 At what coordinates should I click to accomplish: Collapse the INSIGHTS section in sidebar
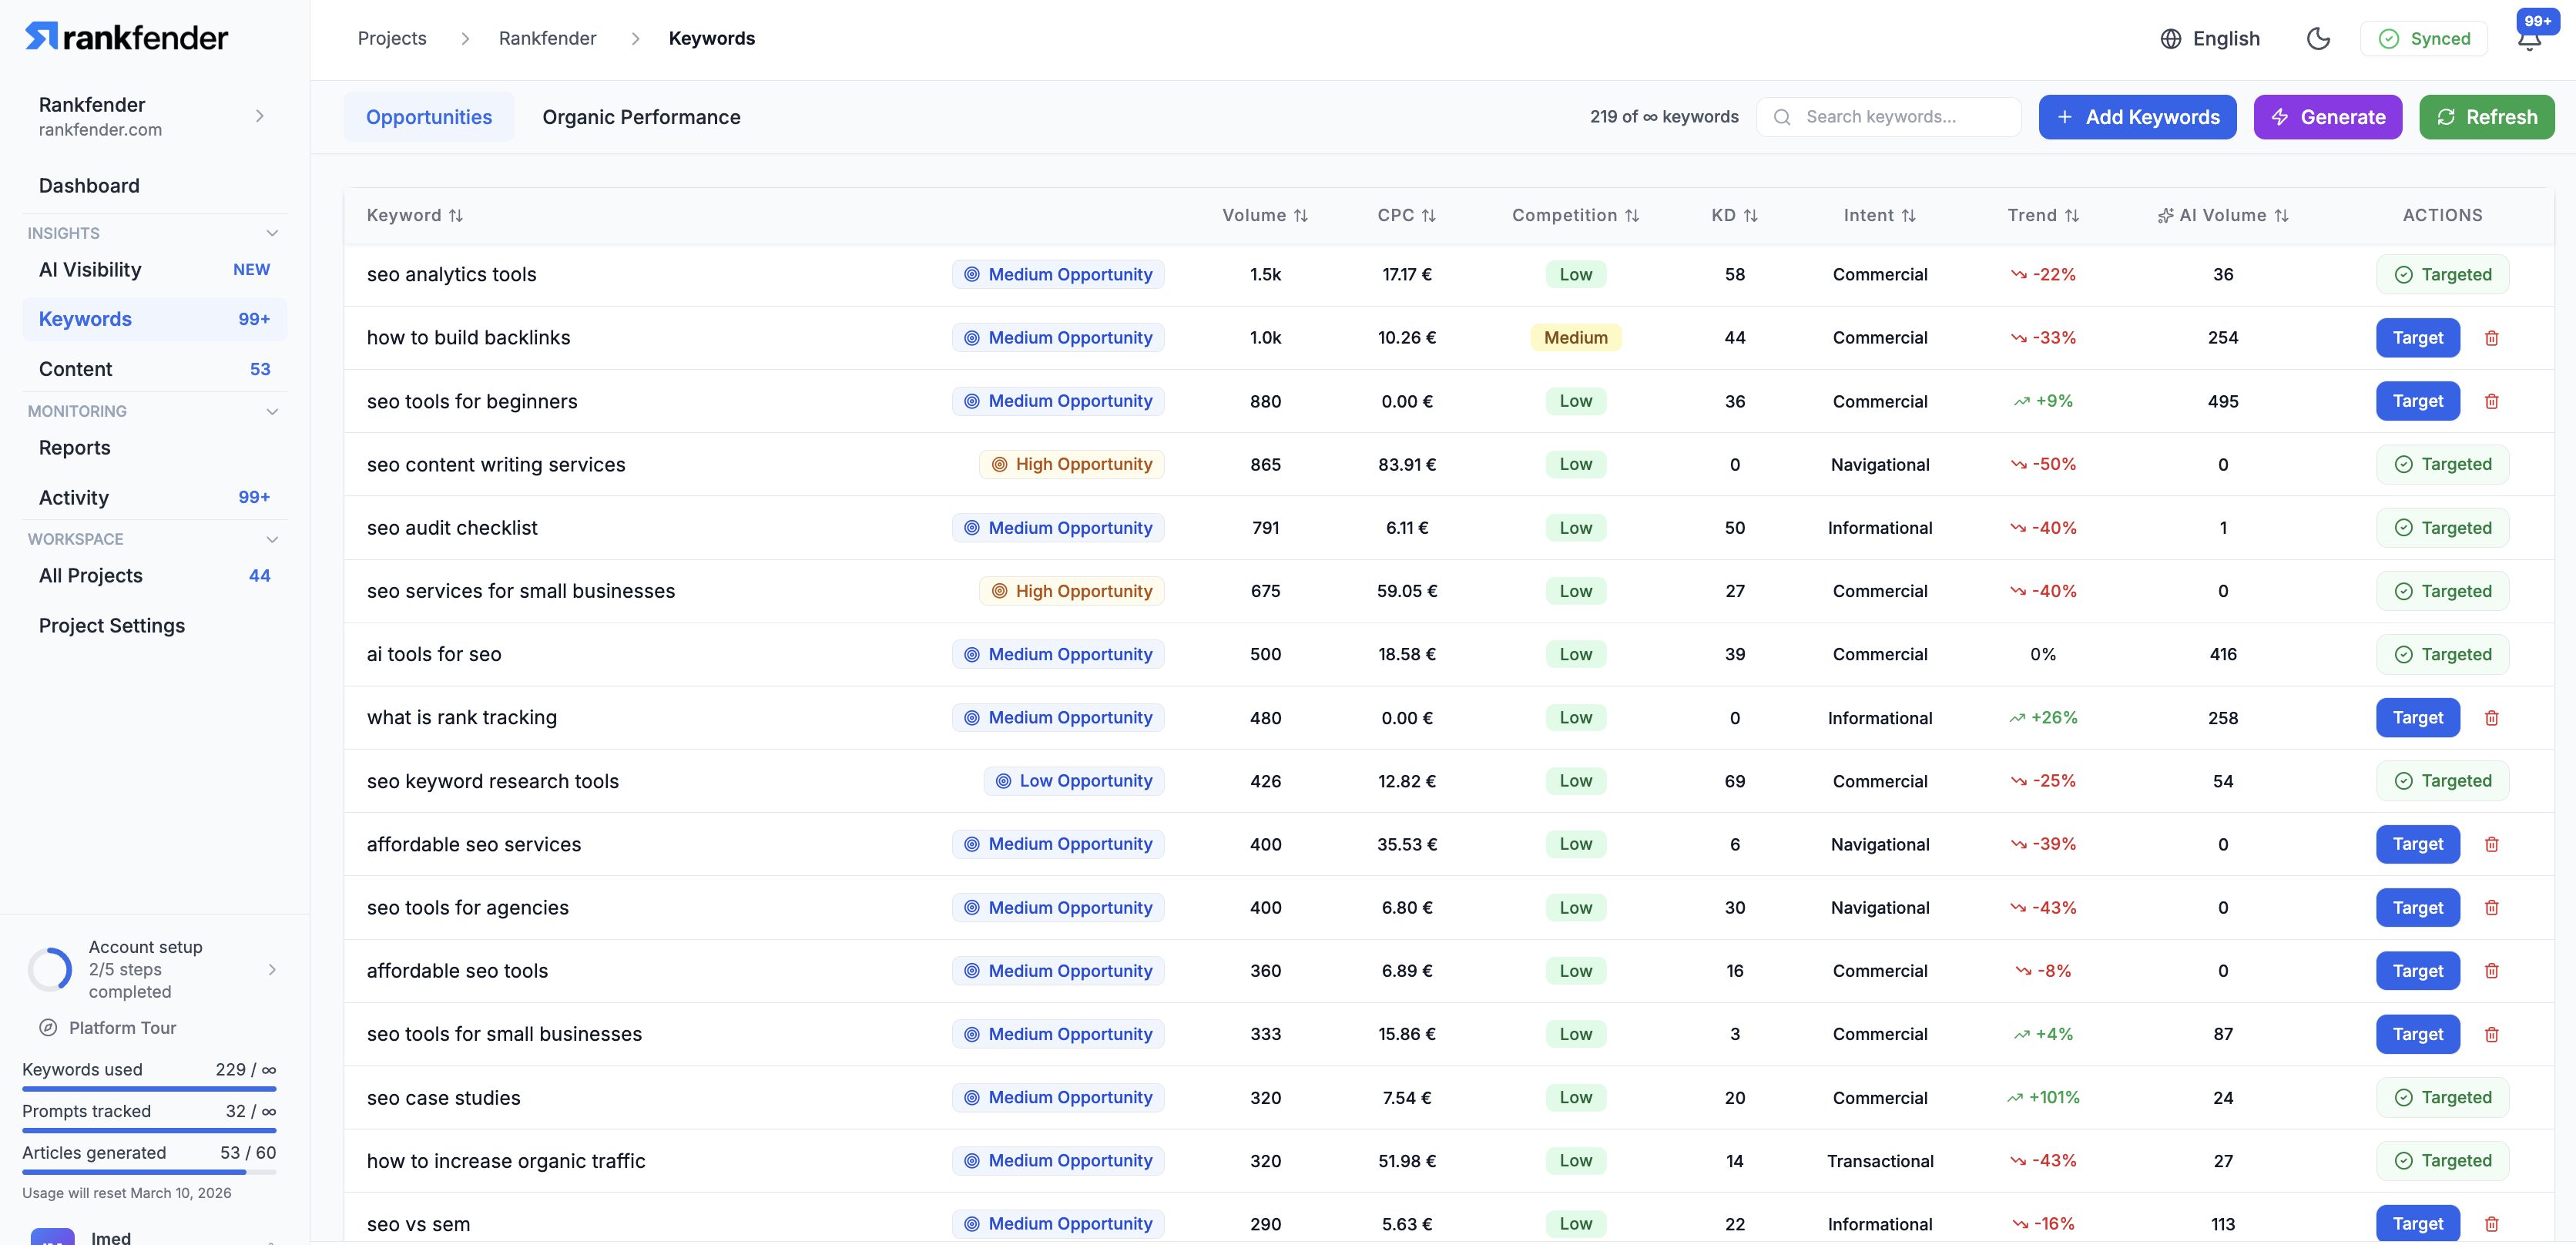273,232
